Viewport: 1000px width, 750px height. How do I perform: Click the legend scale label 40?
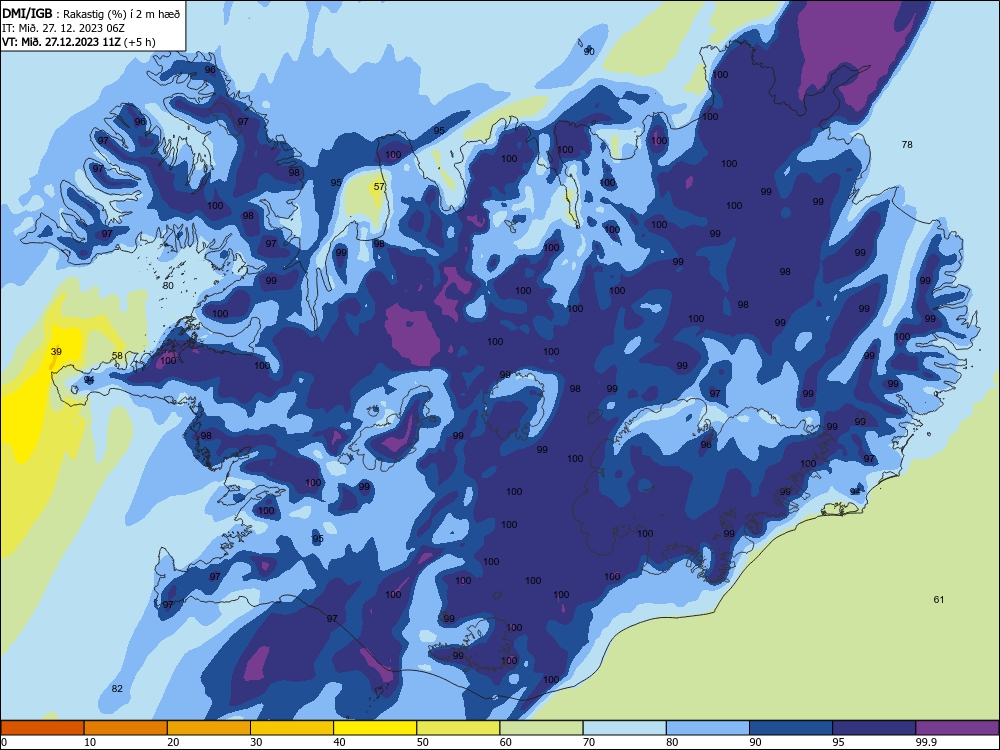[339, 742]
